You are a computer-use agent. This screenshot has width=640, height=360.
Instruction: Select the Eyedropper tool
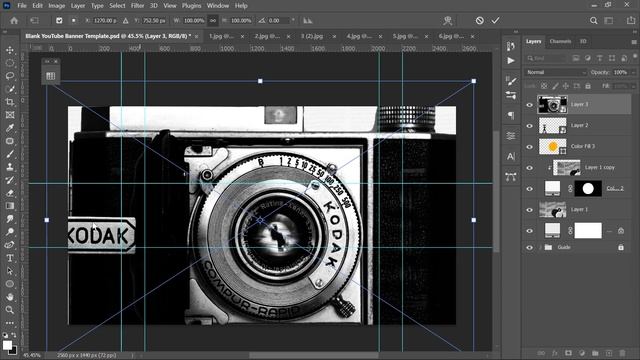pos(10,128)
